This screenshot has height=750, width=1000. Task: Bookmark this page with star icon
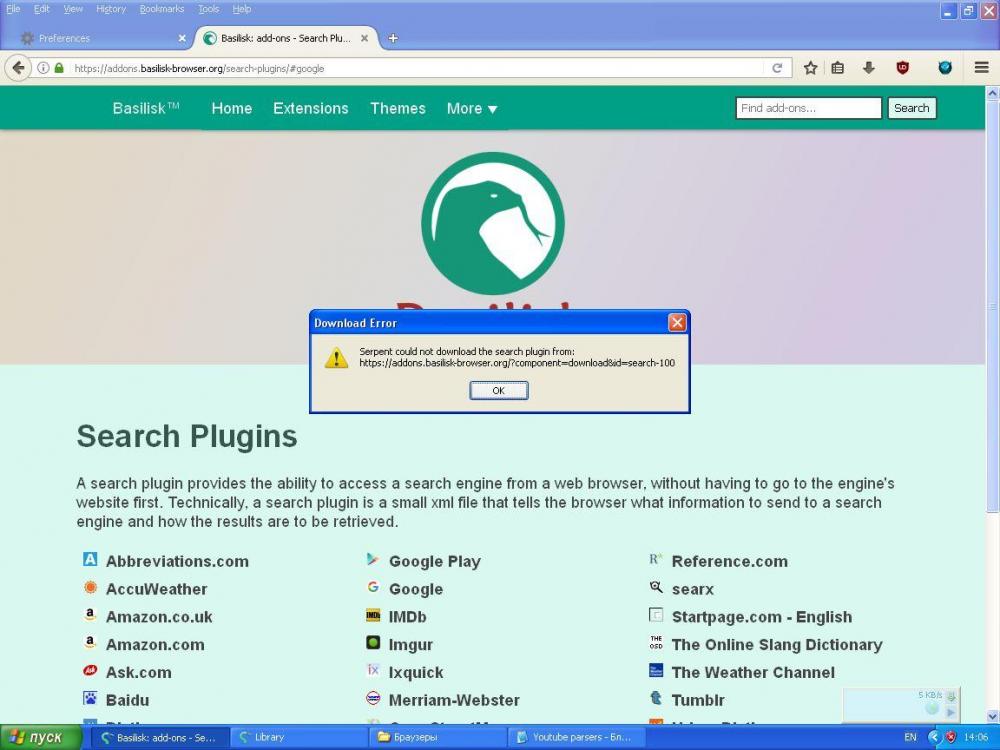[x=810, y=68]
